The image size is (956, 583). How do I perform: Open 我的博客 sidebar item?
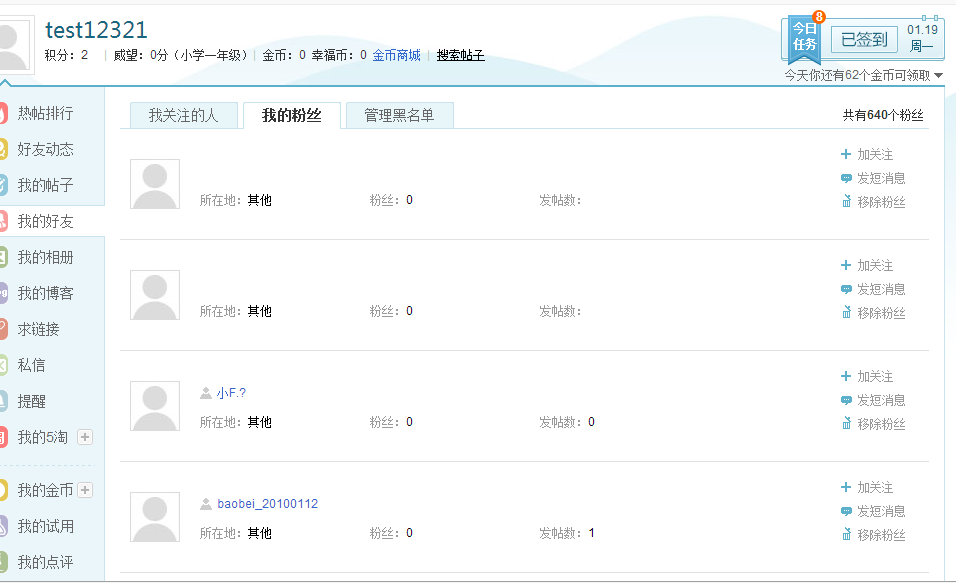45,293
